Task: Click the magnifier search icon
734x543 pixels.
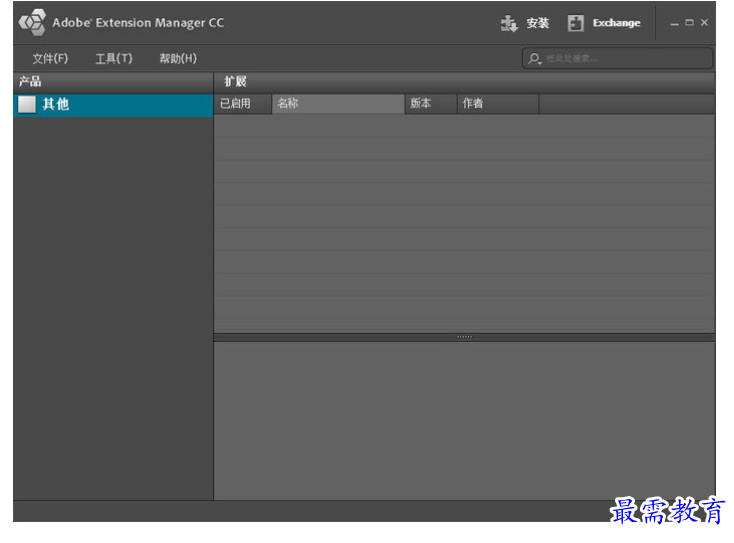Action: [x=534, y=59]
